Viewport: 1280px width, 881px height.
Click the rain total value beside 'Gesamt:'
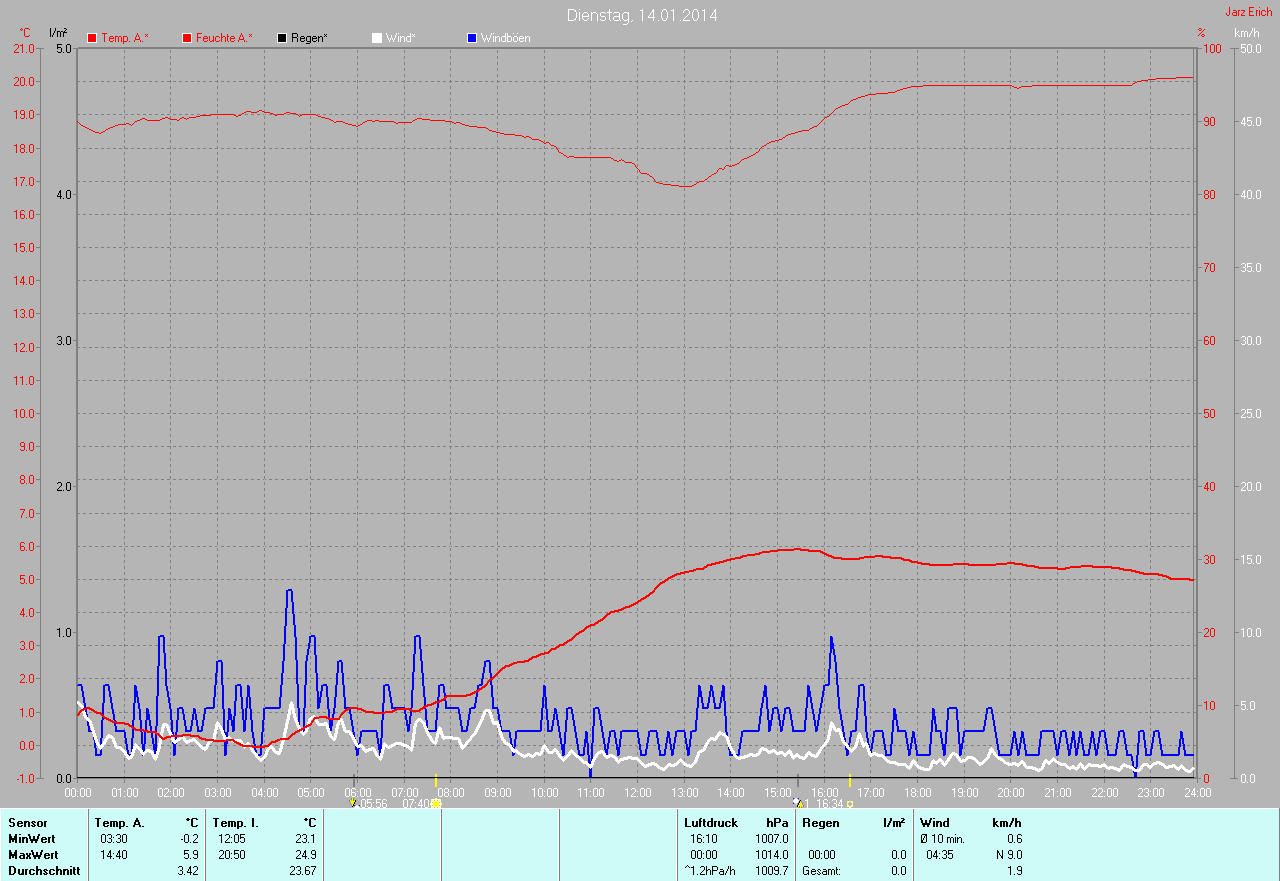click(897, 870)
